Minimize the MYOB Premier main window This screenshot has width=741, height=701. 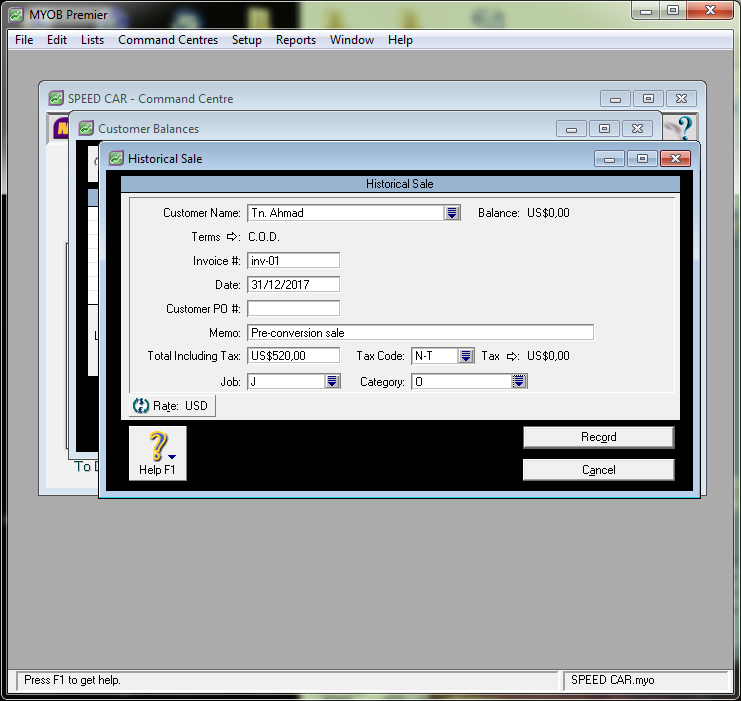[646, 10]
